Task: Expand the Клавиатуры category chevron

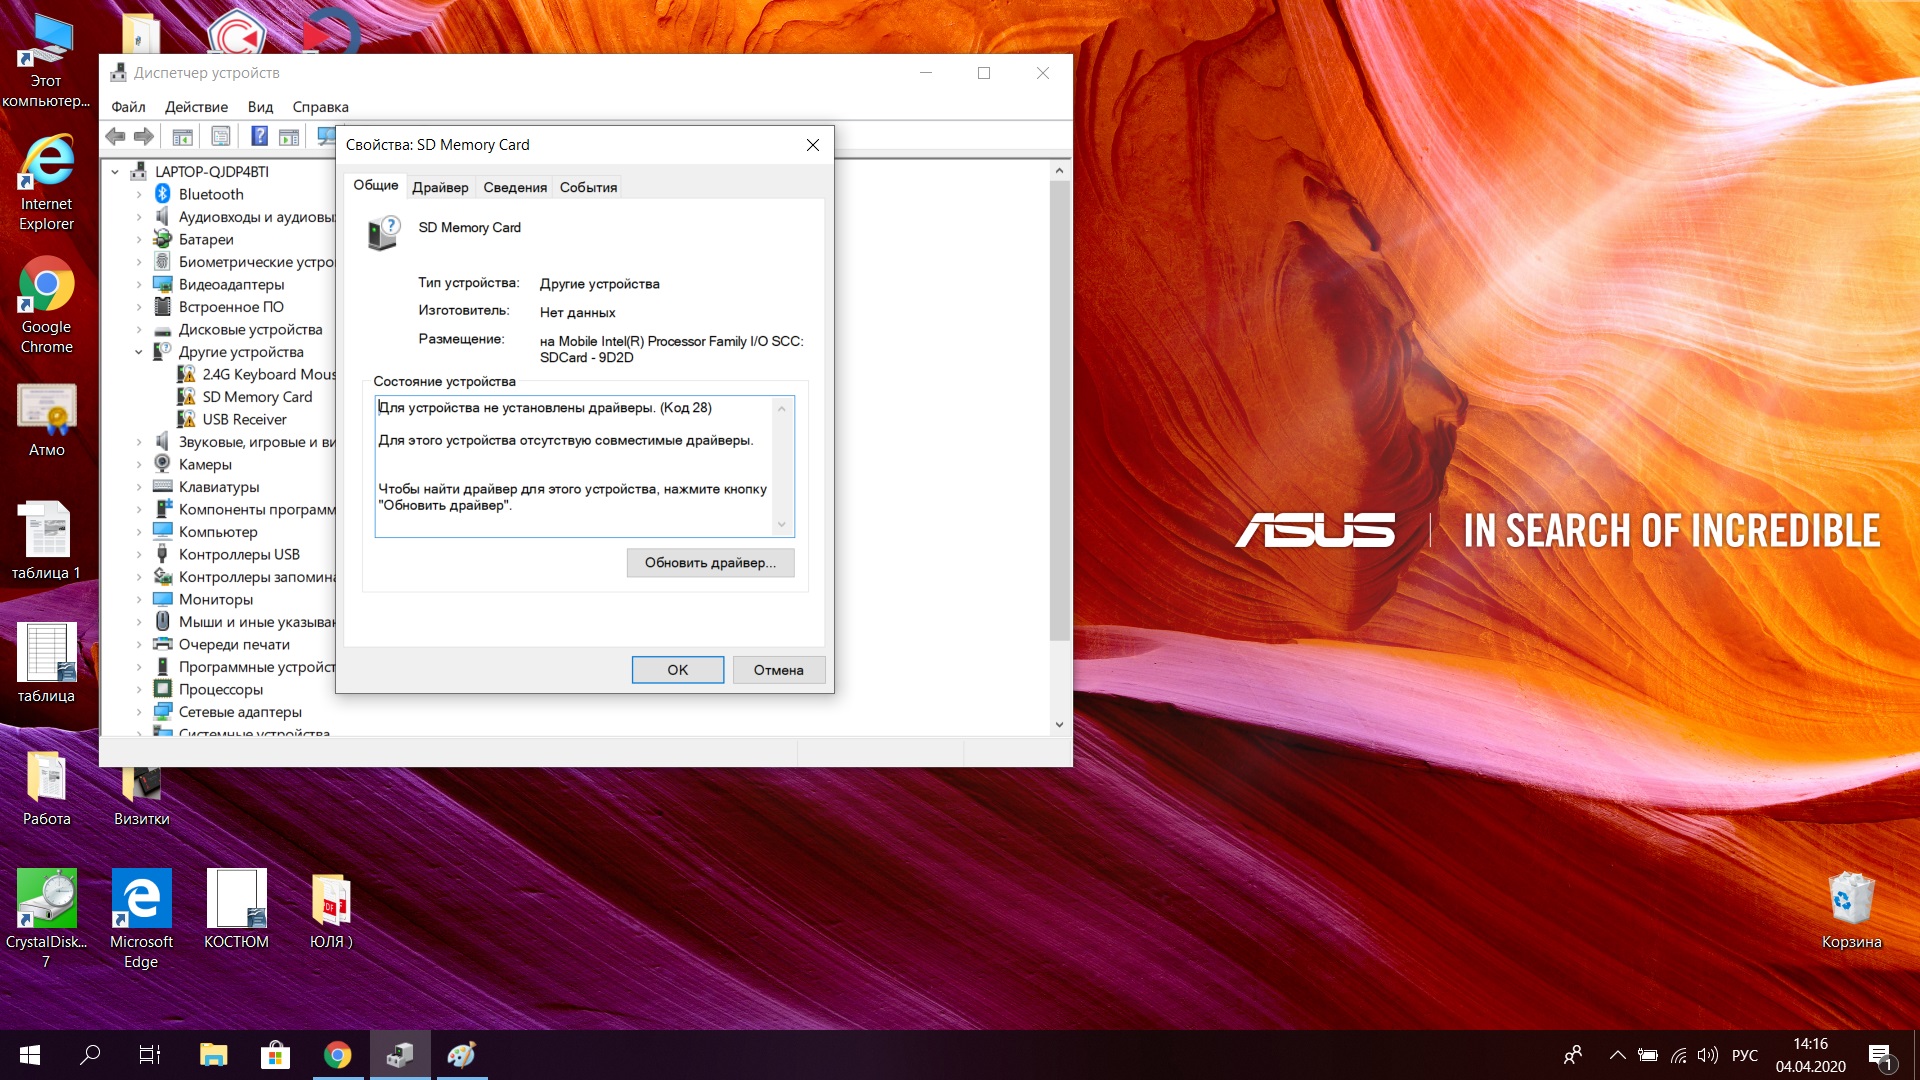Action: (139, 487)
